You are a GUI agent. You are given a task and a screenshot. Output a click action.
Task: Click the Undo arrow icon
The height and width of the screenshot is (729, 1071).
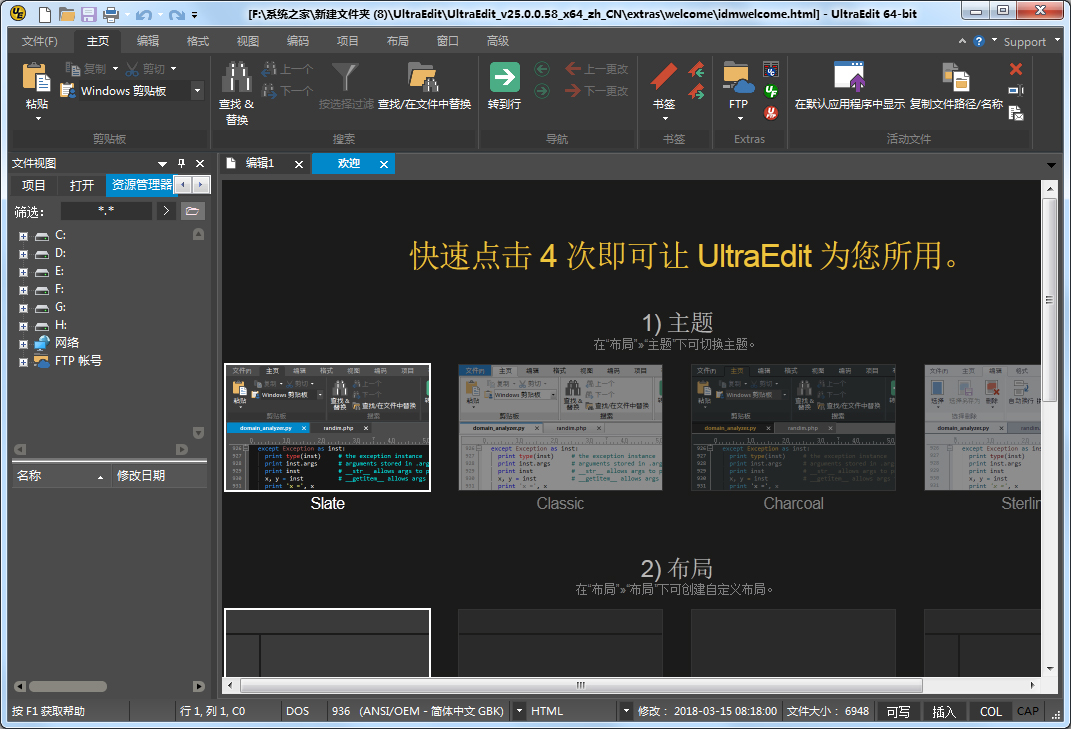[143, 14]
